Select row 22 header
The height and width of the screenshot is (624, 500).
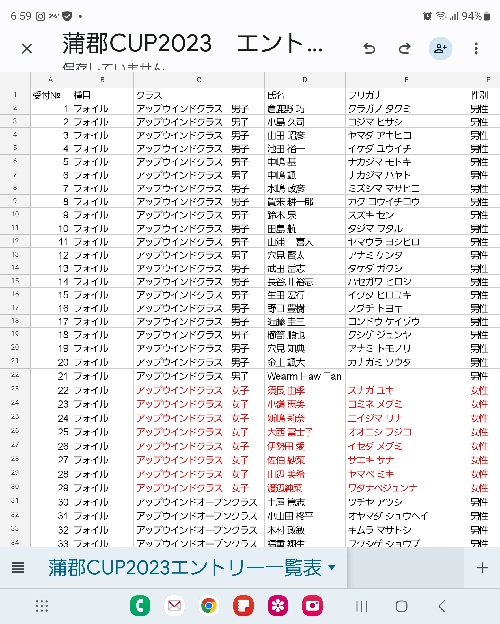[x=15, y=375]
